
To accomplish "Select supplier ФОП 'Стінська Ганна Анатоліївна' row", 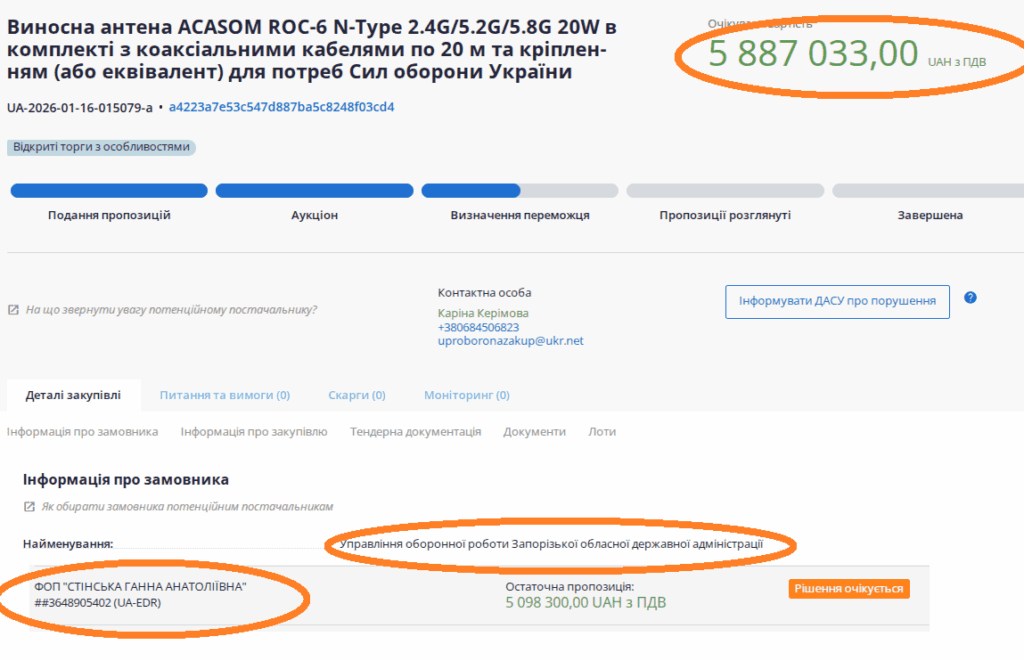I will (x=140, y=595).
